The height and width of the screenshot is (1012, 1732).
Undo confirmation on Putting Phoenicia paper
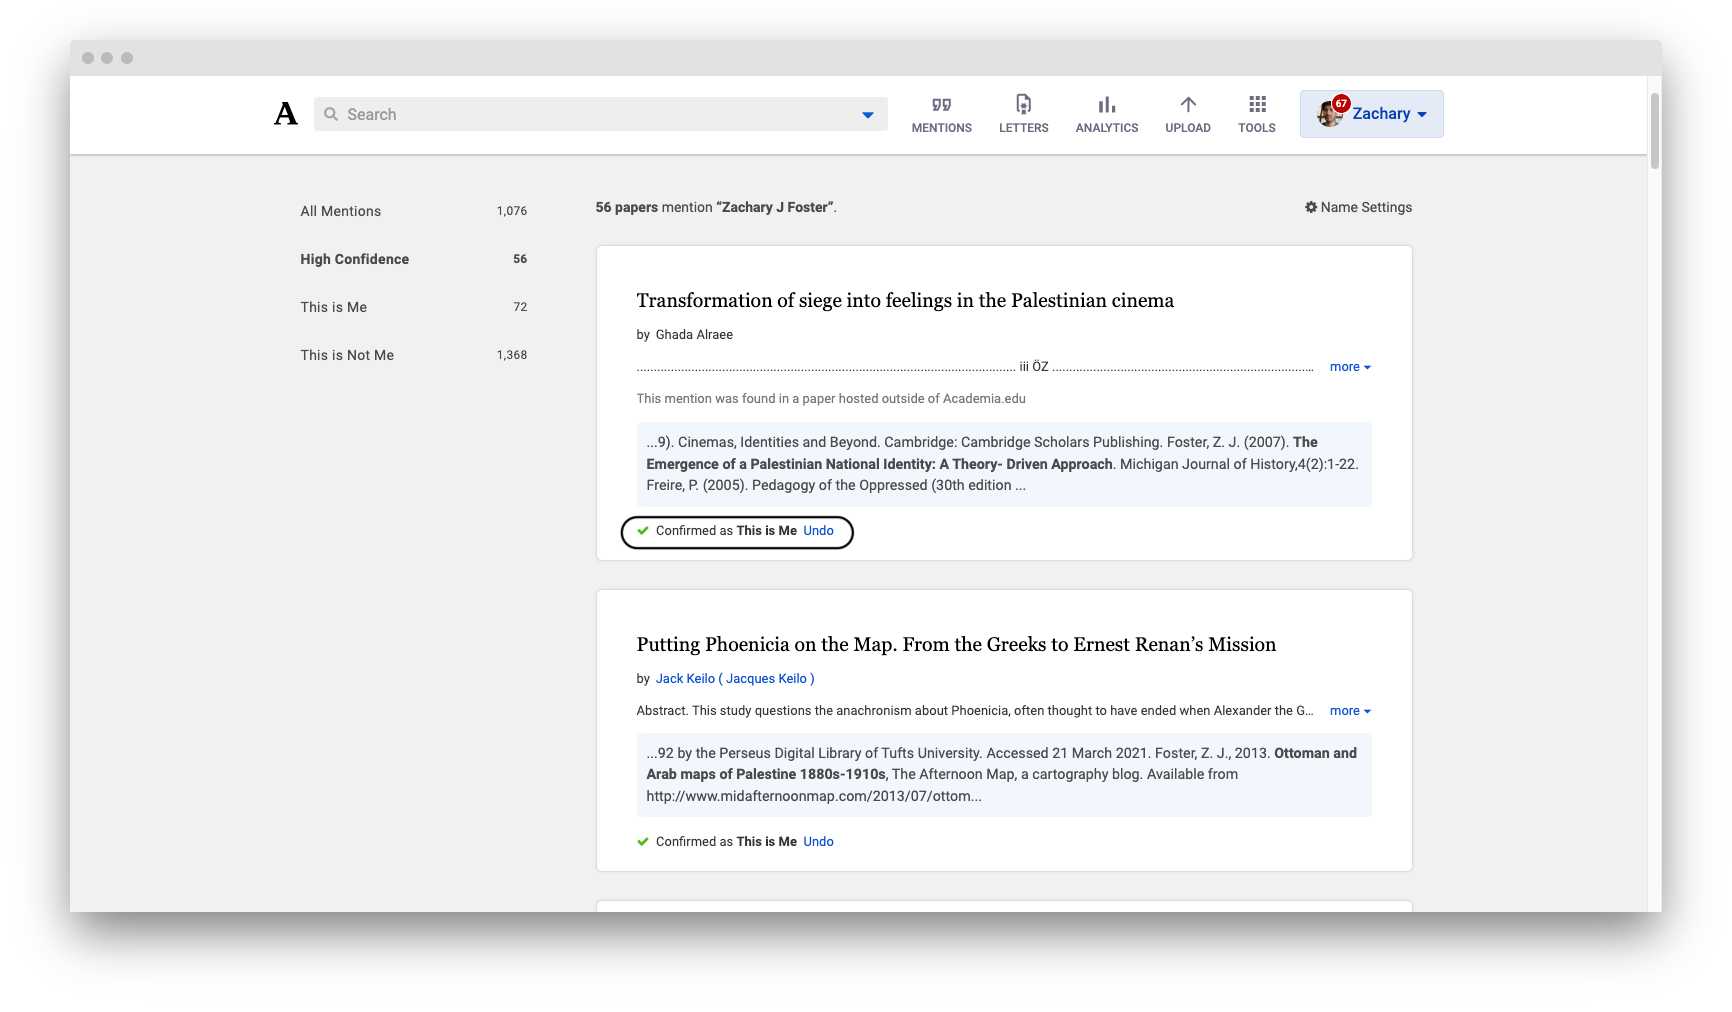pos(818,842)
